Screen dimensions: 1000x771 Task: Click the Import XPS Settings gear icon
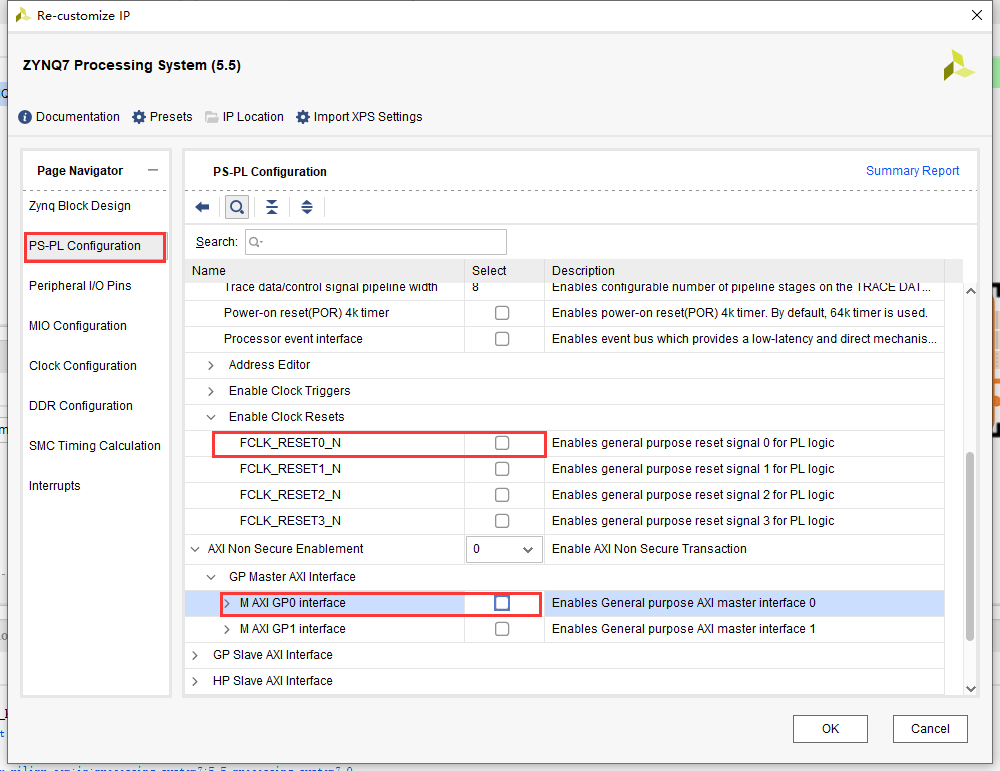click(x=303, y=117)
